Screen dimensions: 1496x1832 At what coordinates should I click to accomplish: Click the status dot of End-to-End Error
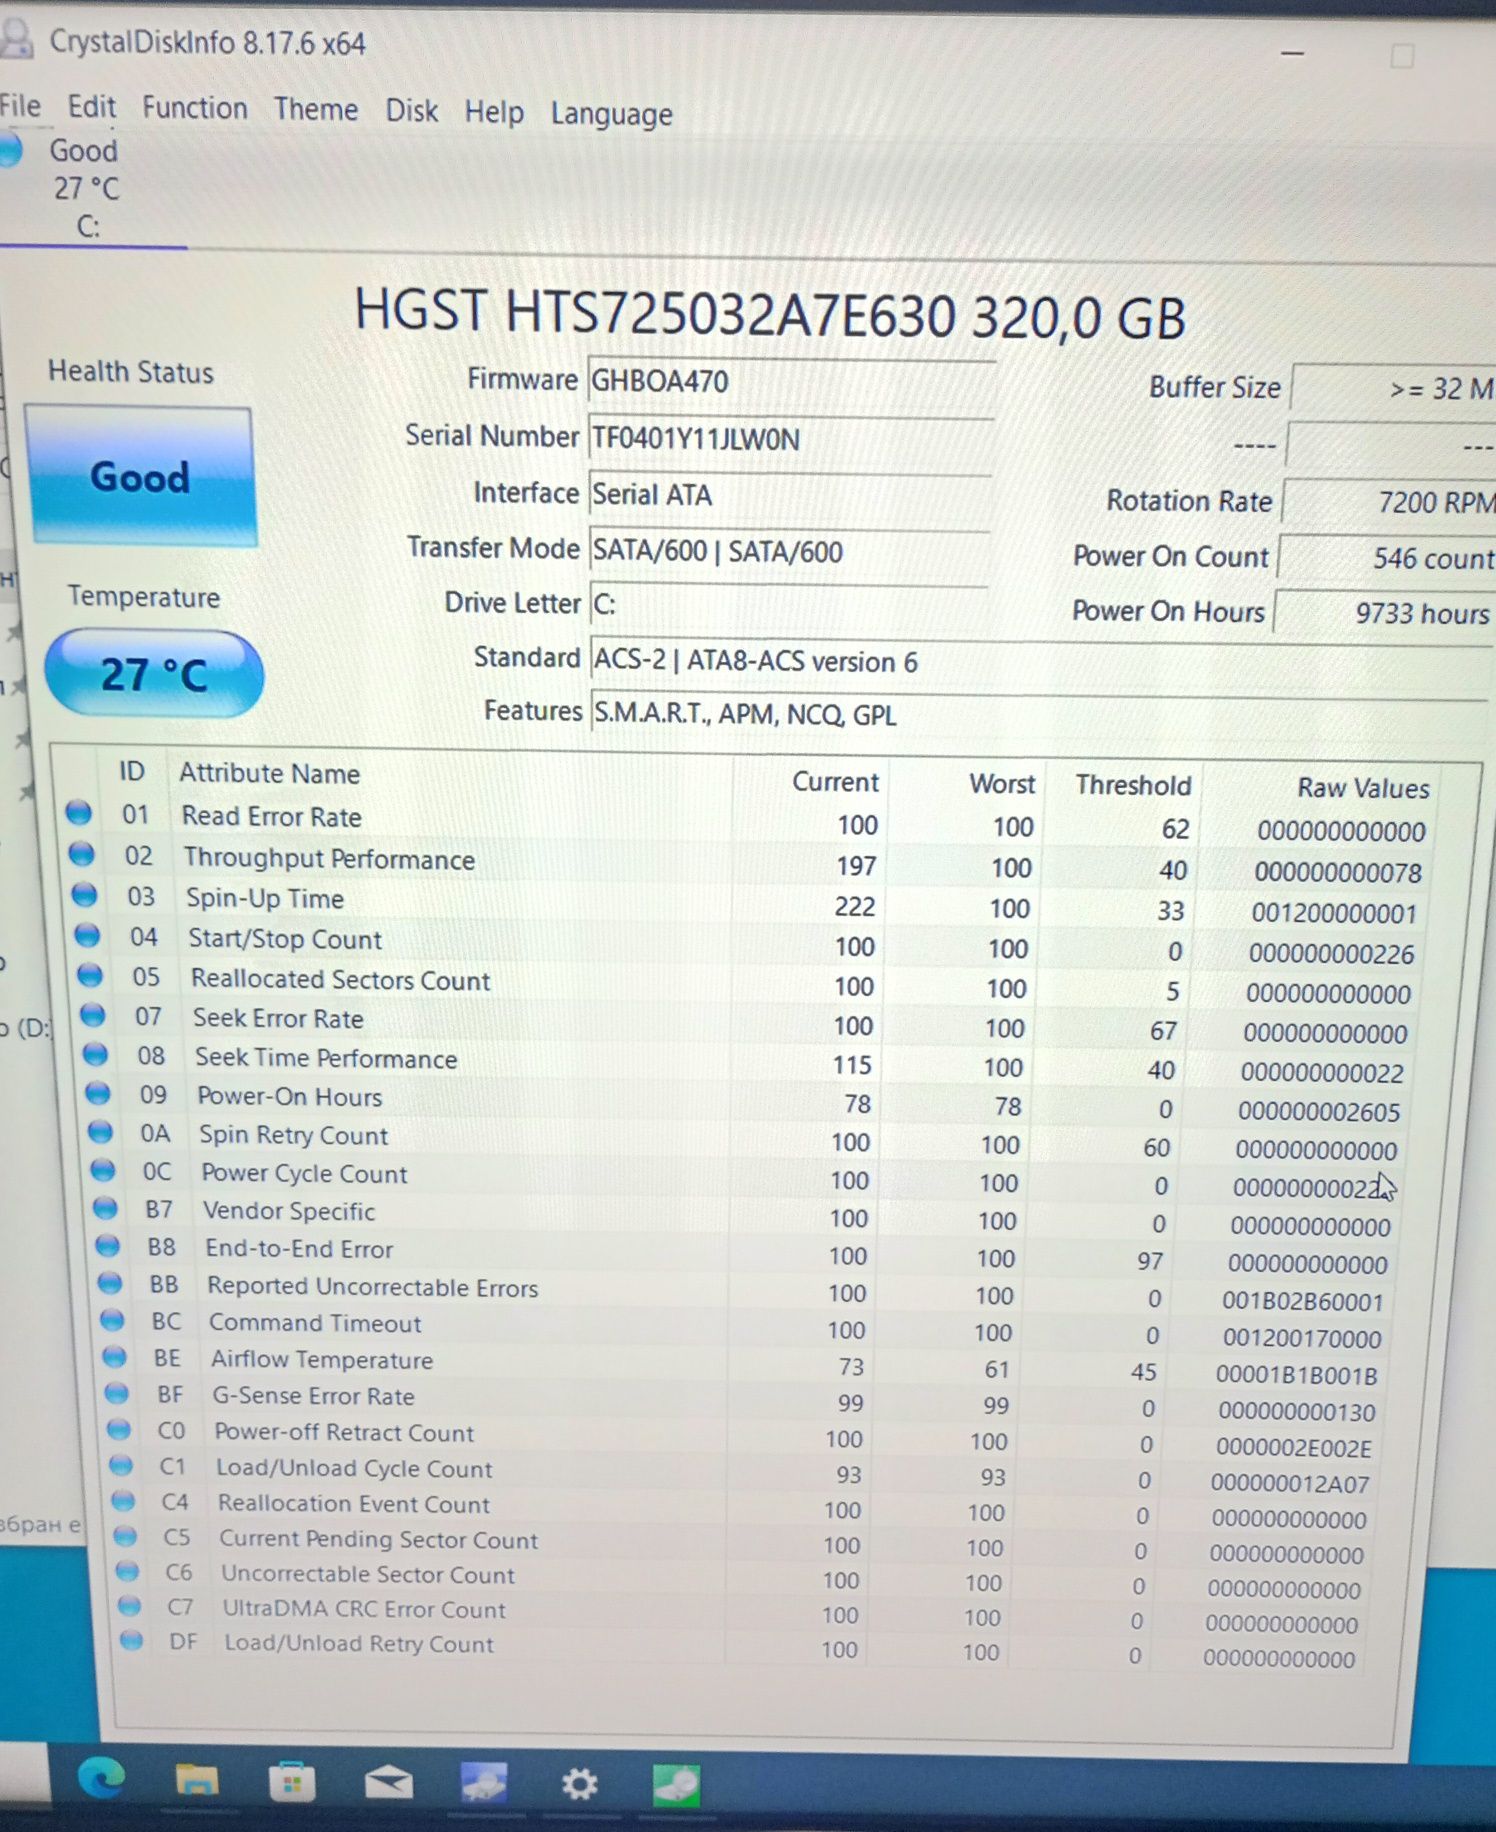pos(107,1246)
